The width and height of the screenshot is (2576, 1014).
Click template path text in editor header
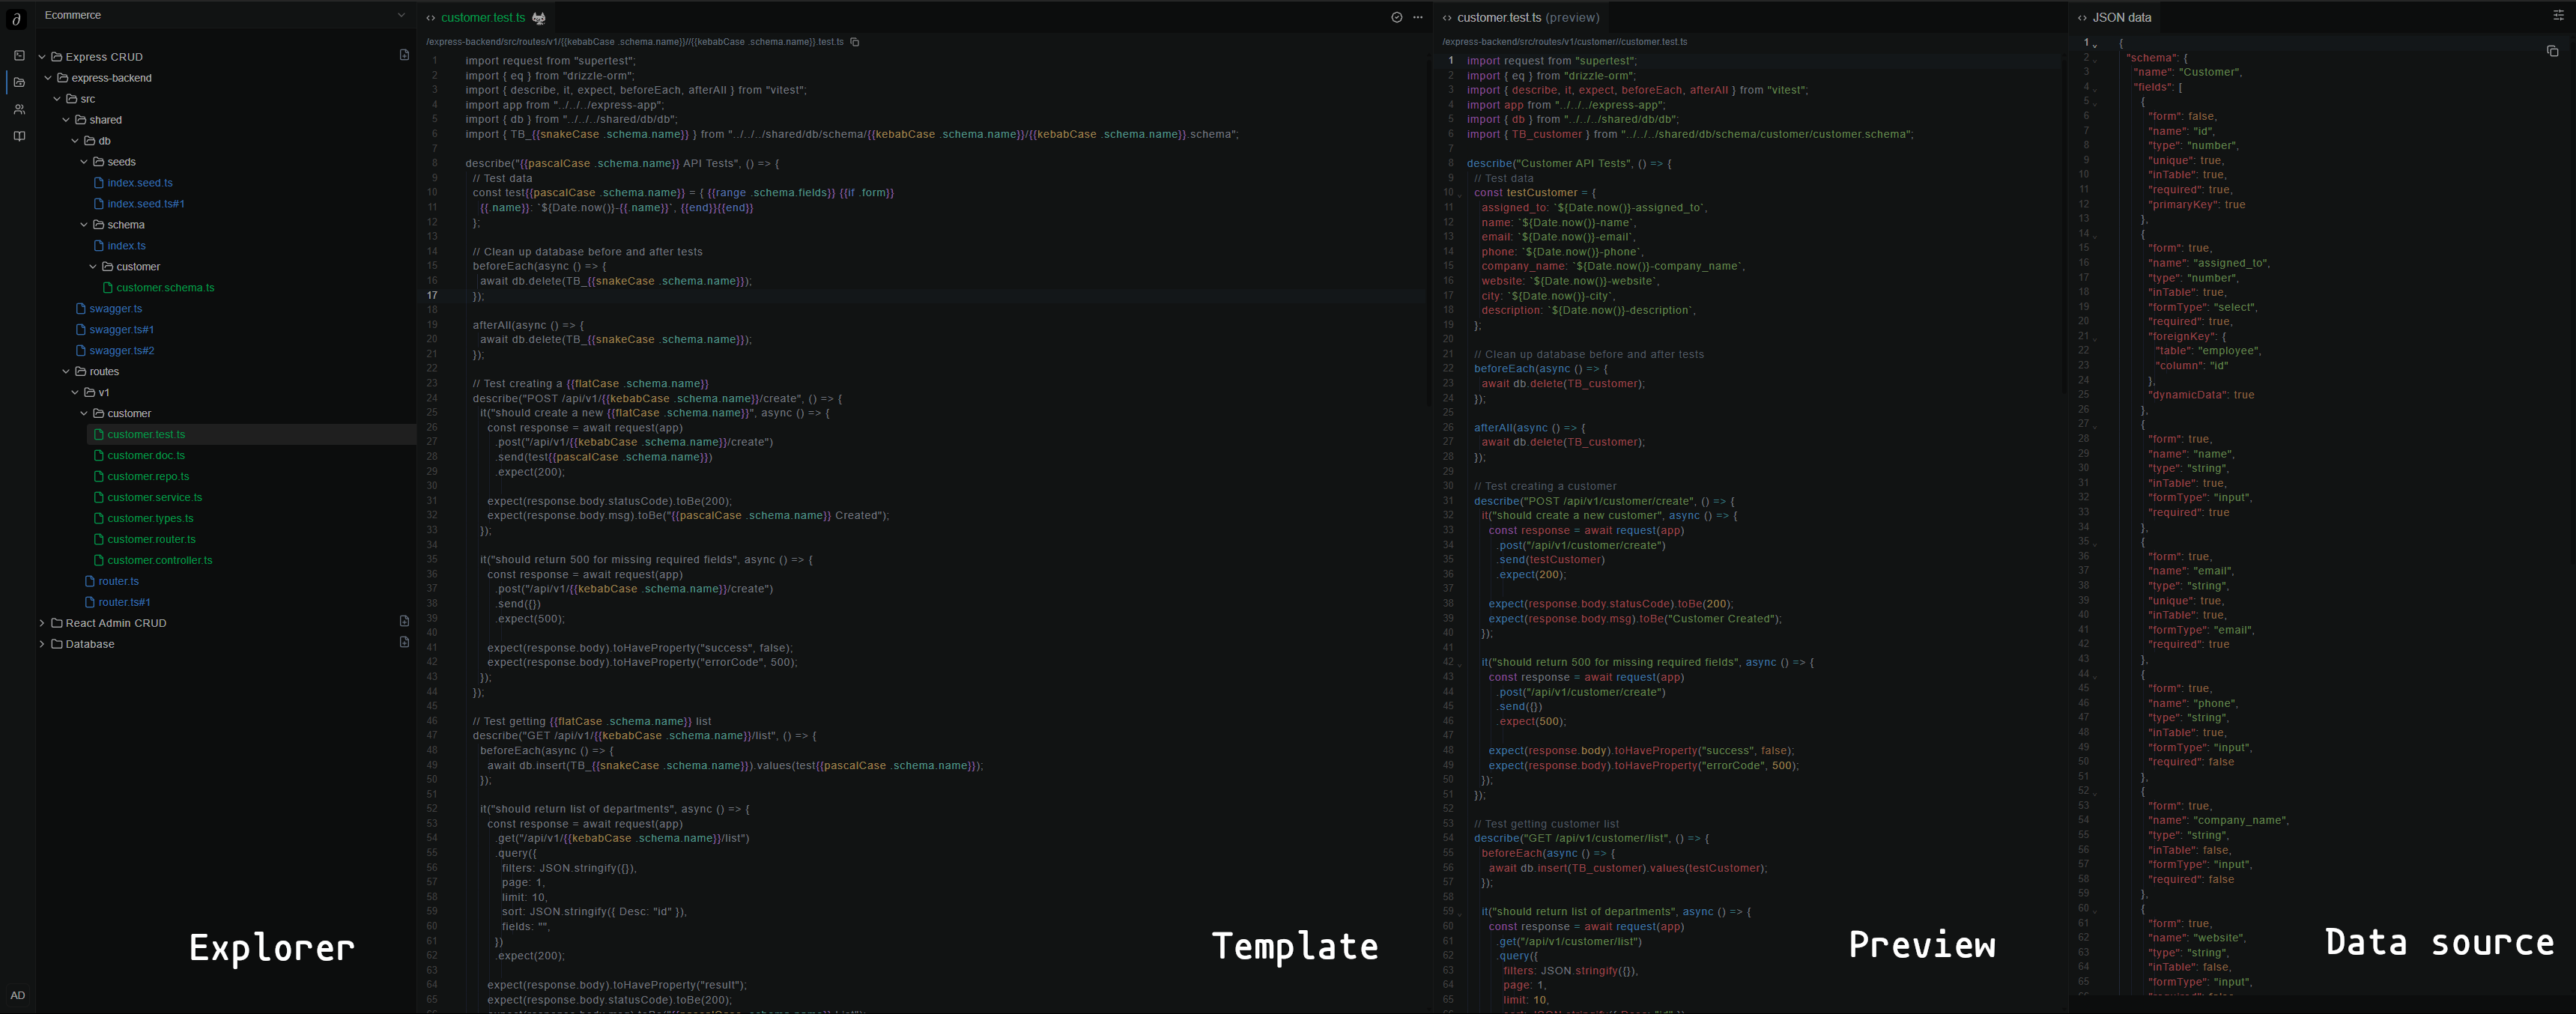pyautogui.click(x=635, y=42)
